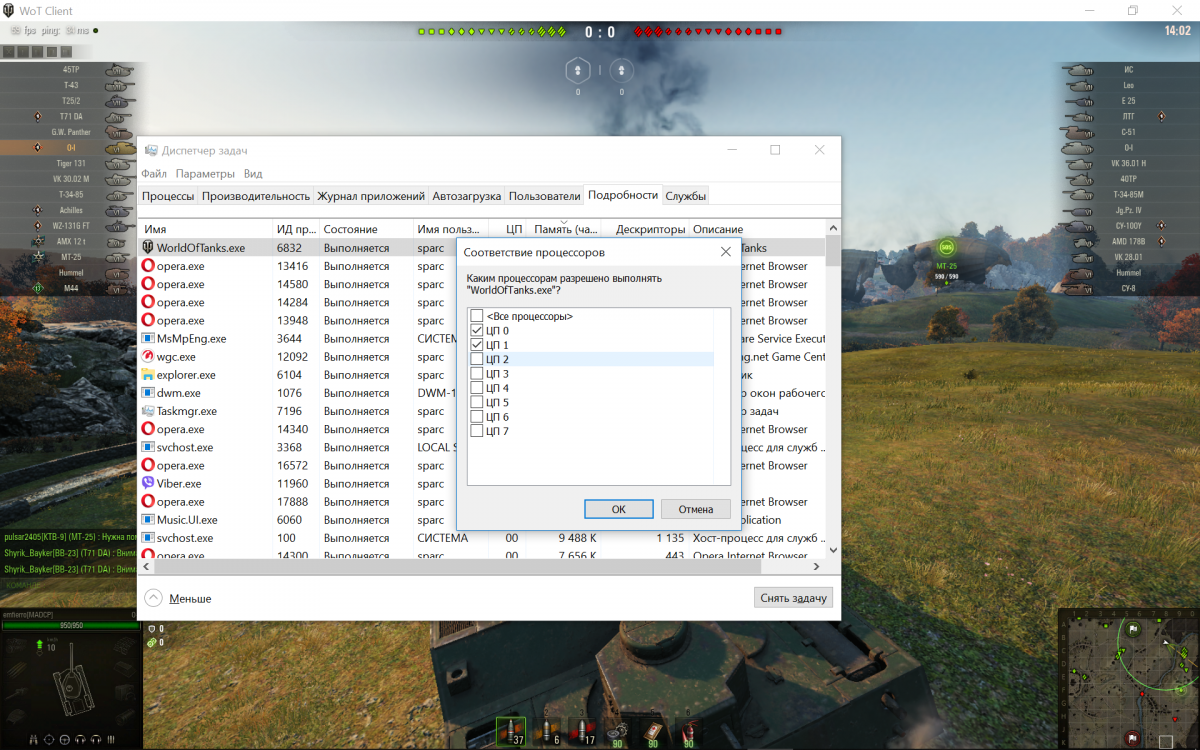Tick the ЦП 7 checkbox
Viewport: 1200px width, 750px height.
[476, 431]
